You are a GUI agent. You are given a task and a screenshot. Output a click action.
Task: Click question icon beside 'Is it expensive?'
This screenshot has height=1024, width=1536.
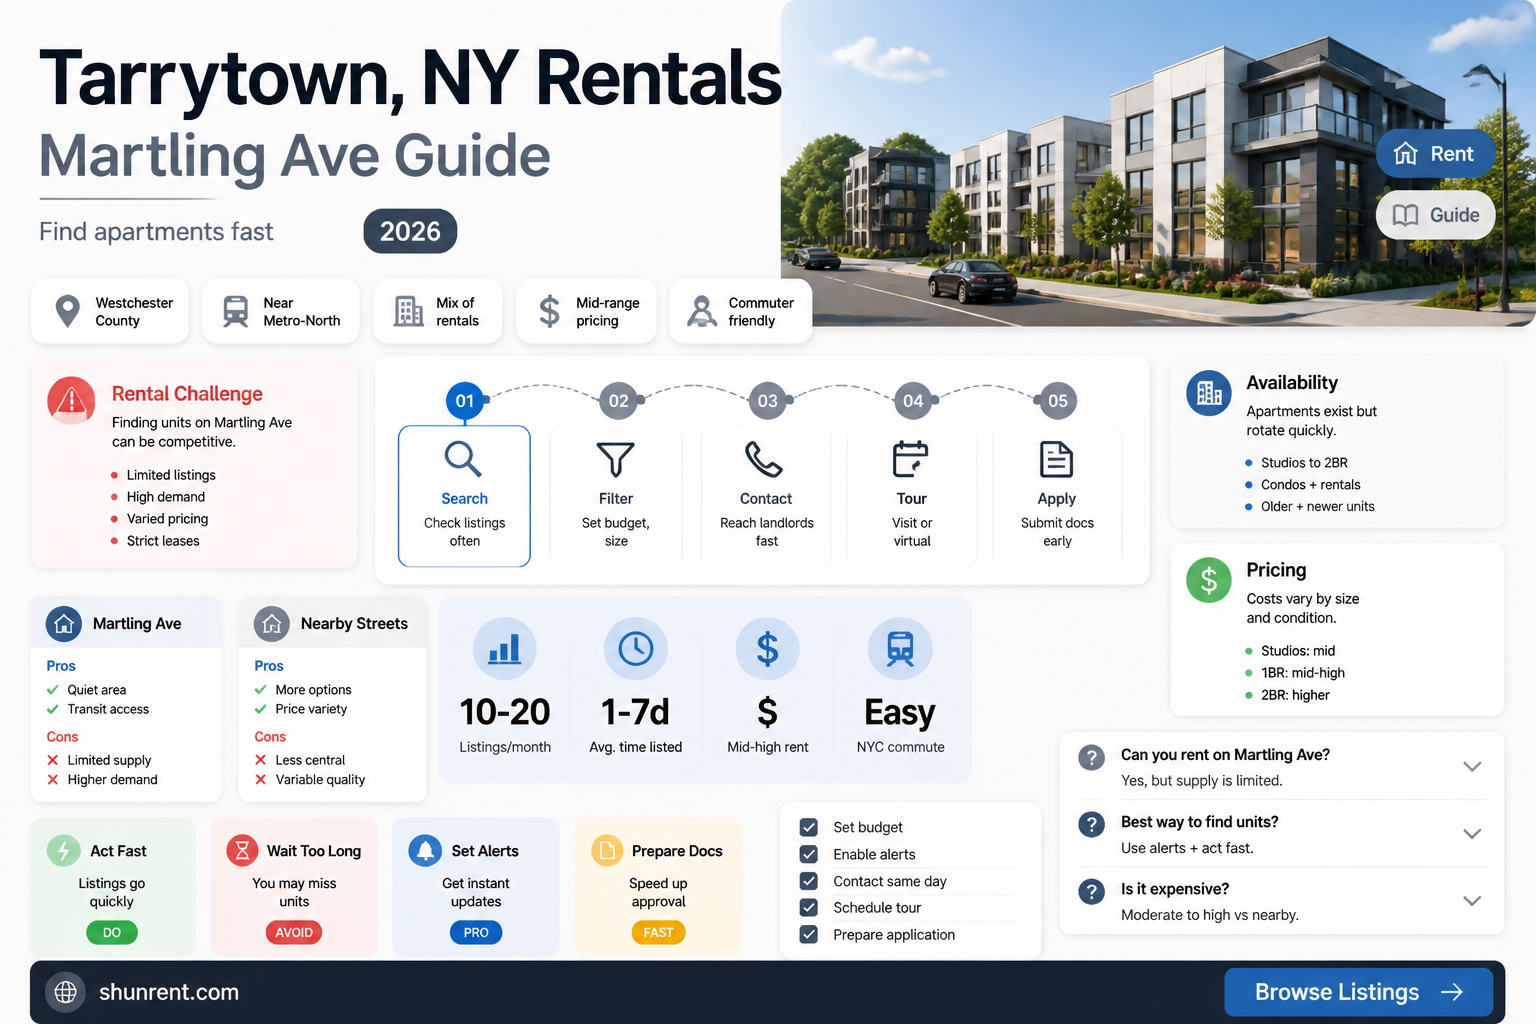point(1092,891)
